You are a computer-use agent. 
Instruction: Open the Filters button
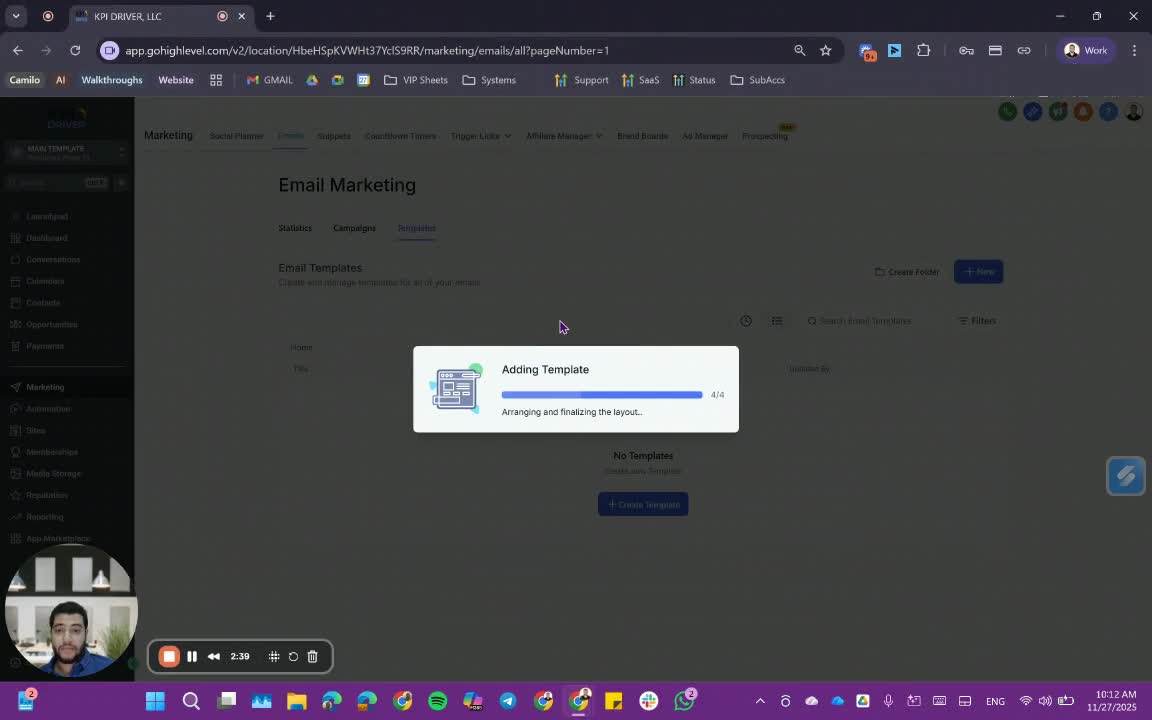coord(977,321)
